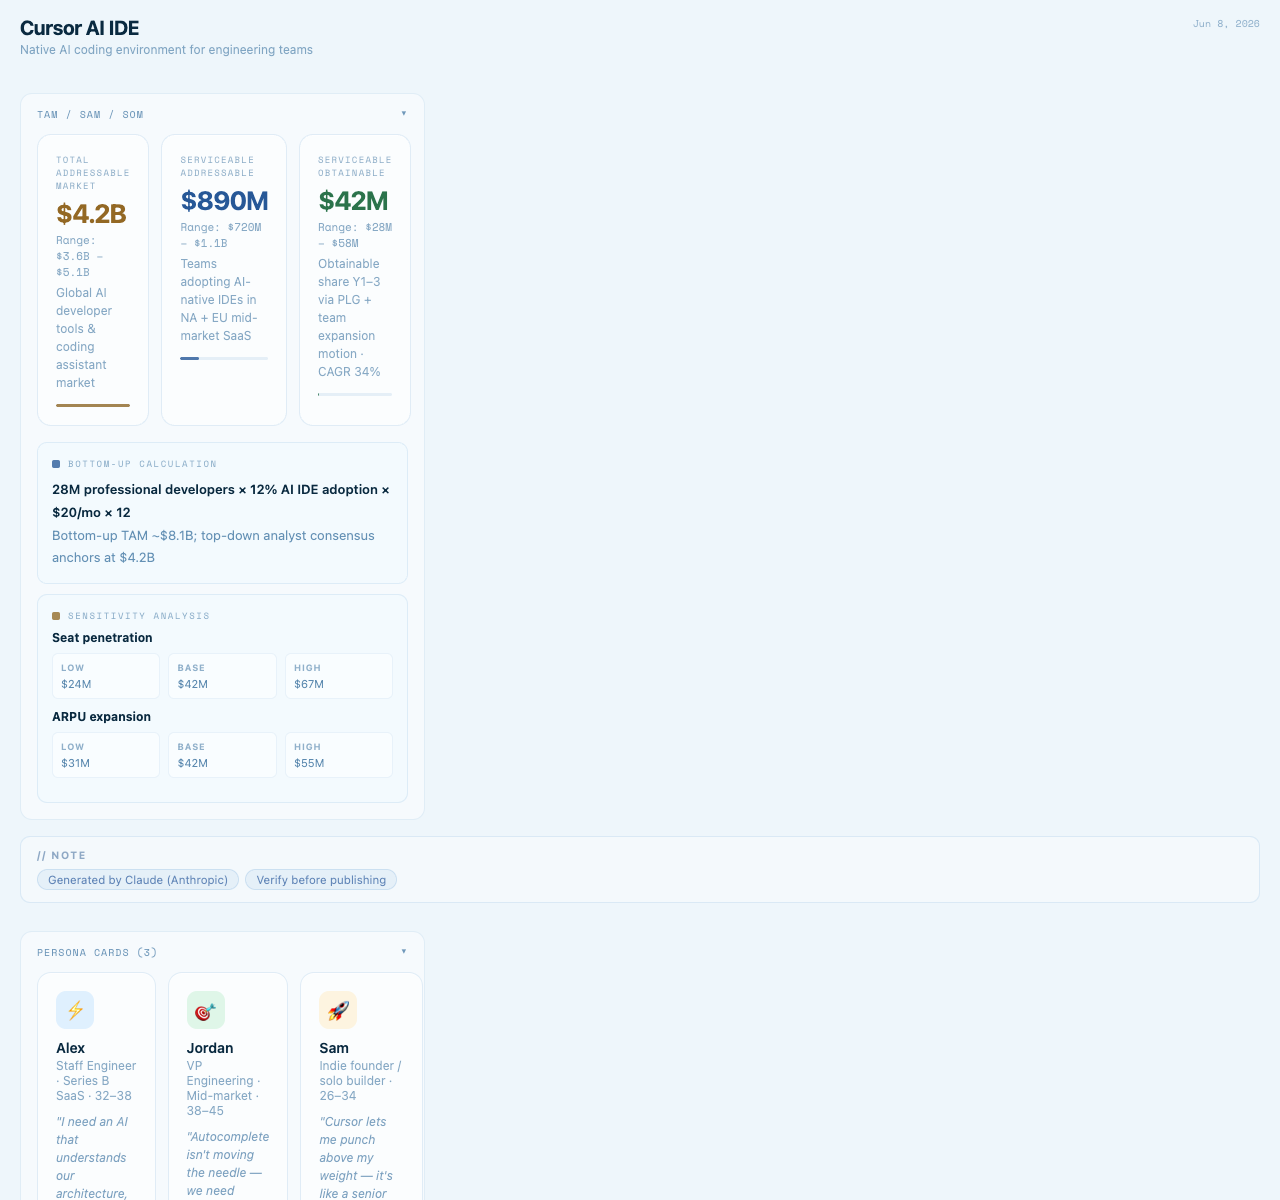Screen dimensions: 1280x1200
Task: Select the $42M serviceable obtainable value
Action: (353, 201)
